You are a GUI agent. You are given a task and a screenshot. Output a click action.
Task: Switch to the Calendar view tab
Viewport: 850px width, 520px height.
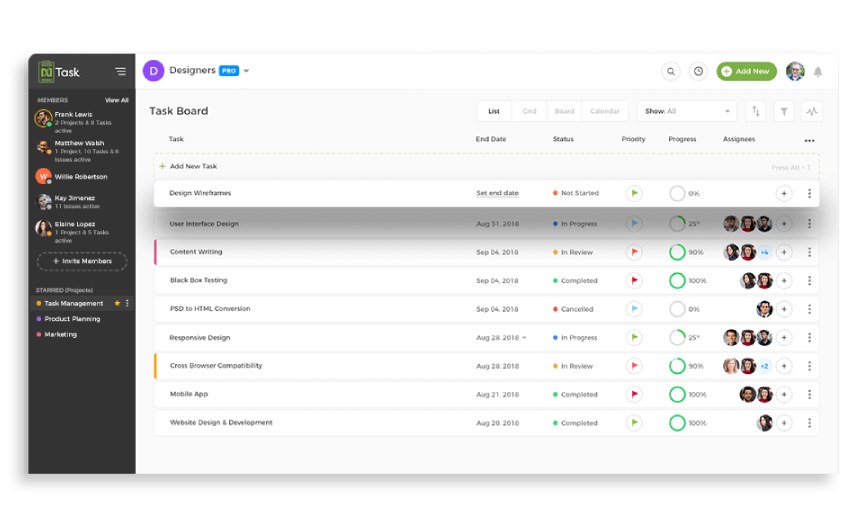click(x=604, y=111)
